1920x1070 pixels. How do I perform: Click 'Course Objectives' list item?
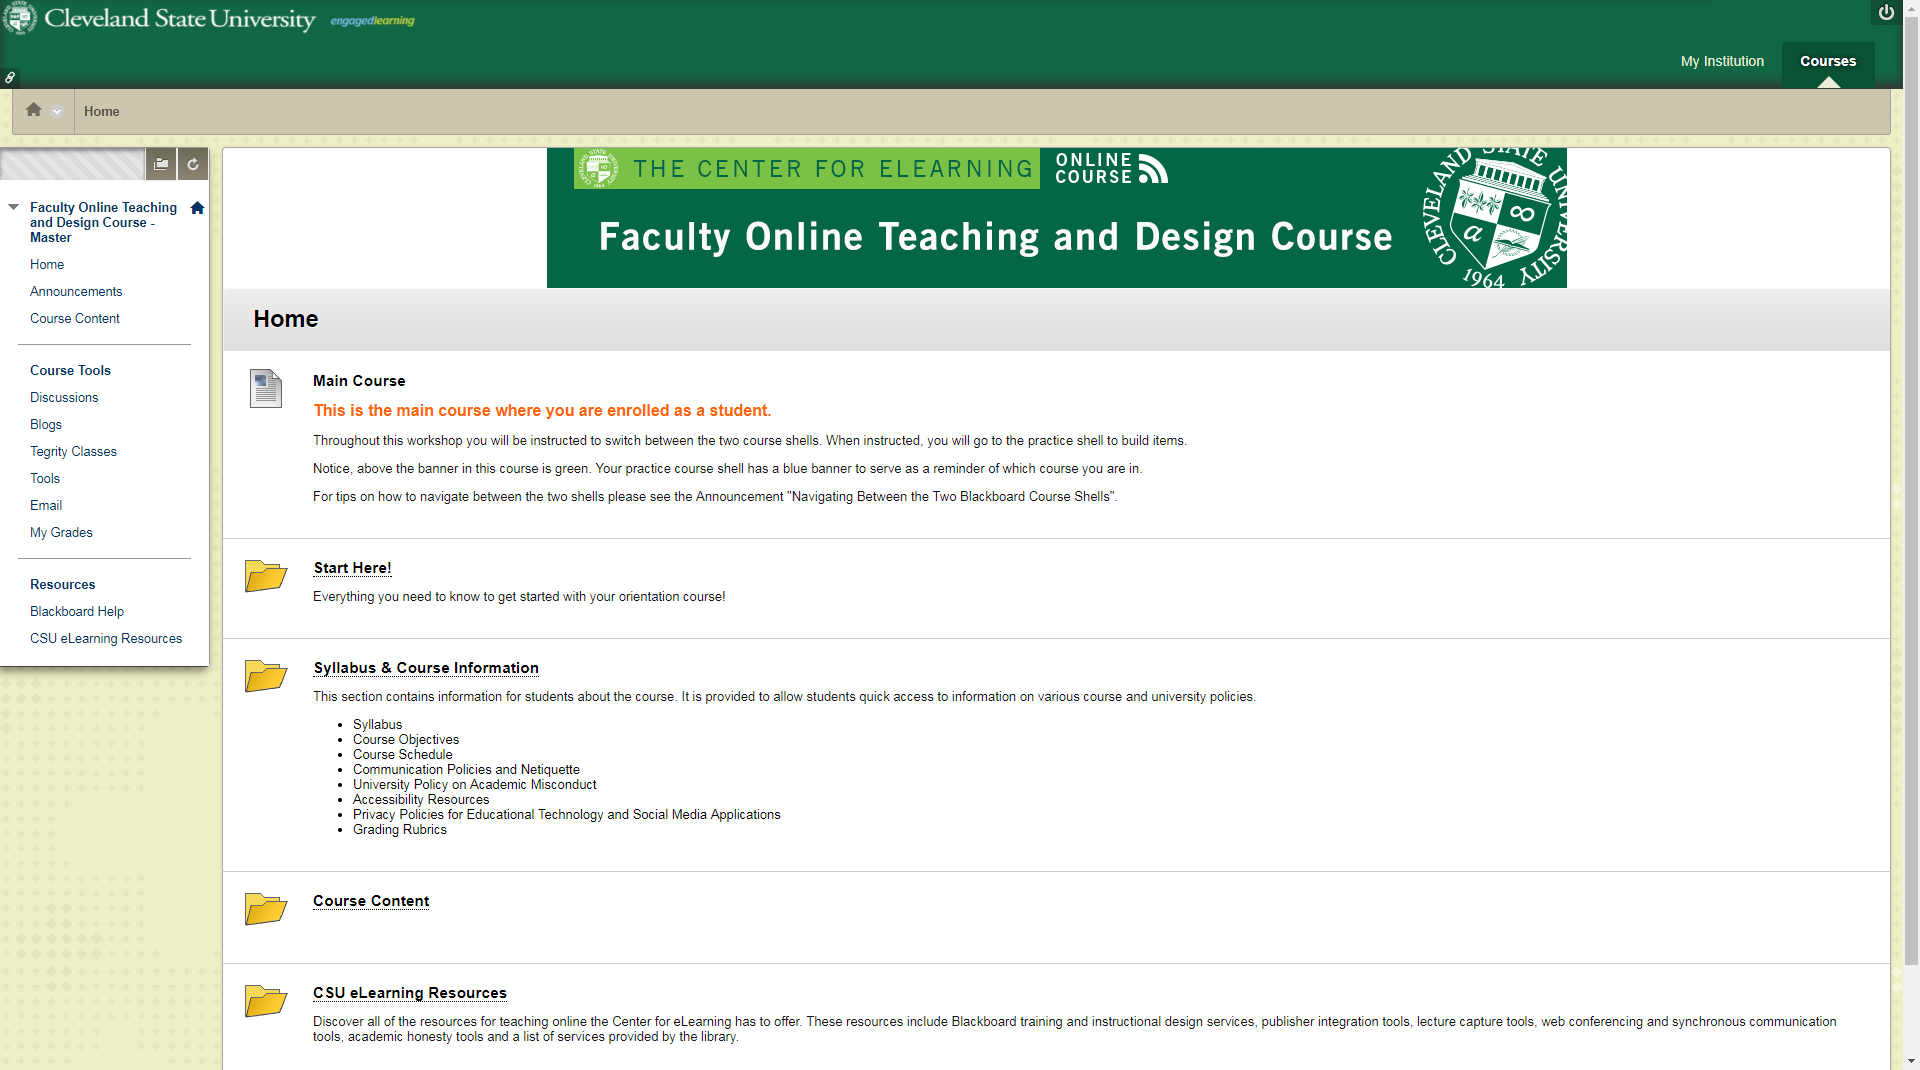[406, 740]
